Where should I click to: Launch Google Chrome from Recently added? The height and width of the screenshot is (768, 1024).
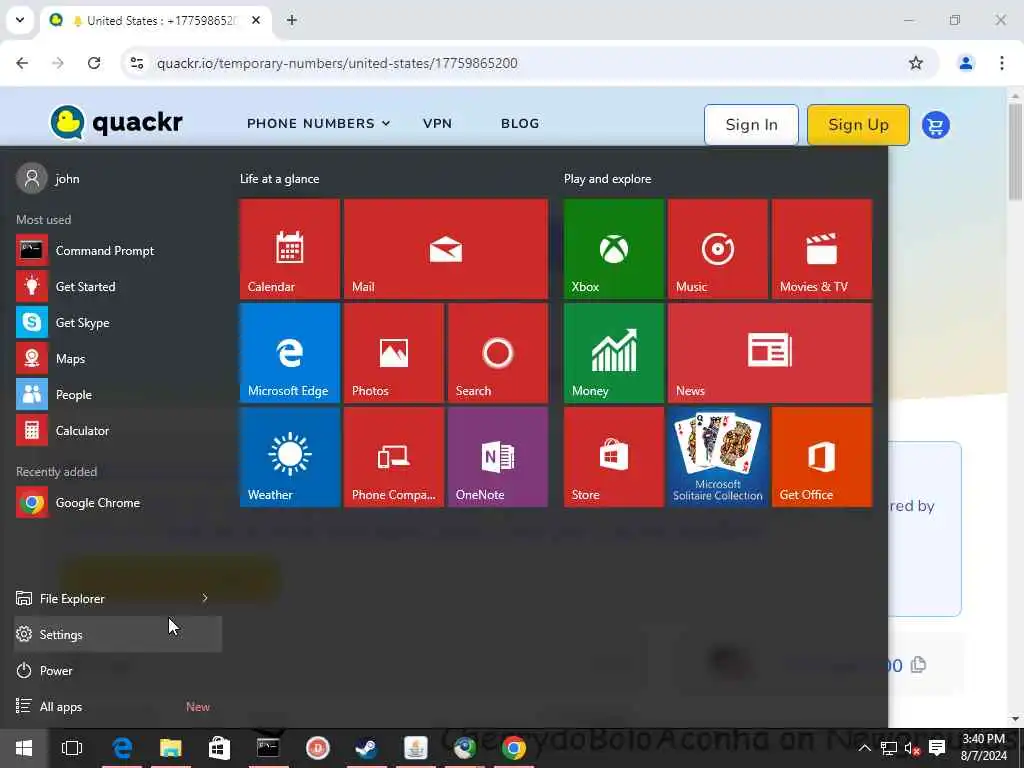[x=118, y=503]
